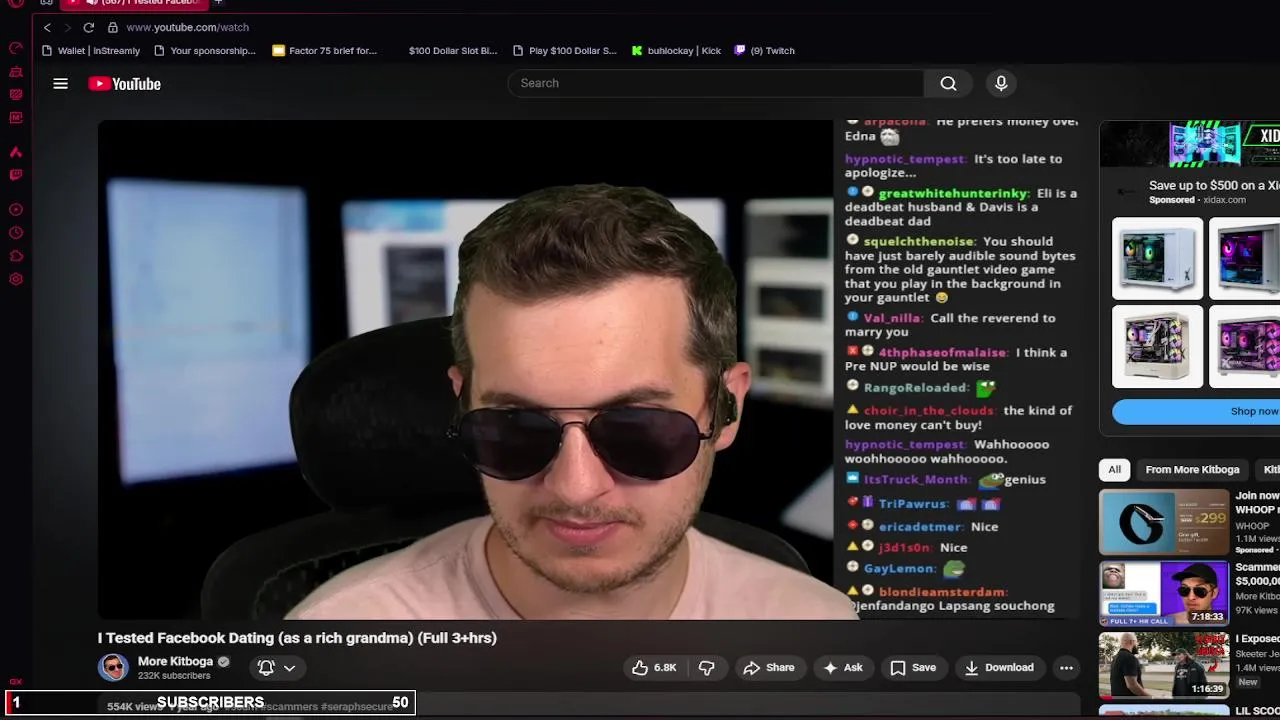The height and width of the screenshot is (720, 1280).
Task: Open the Factor 75 brief bookmark
Action: coord(324,50)
